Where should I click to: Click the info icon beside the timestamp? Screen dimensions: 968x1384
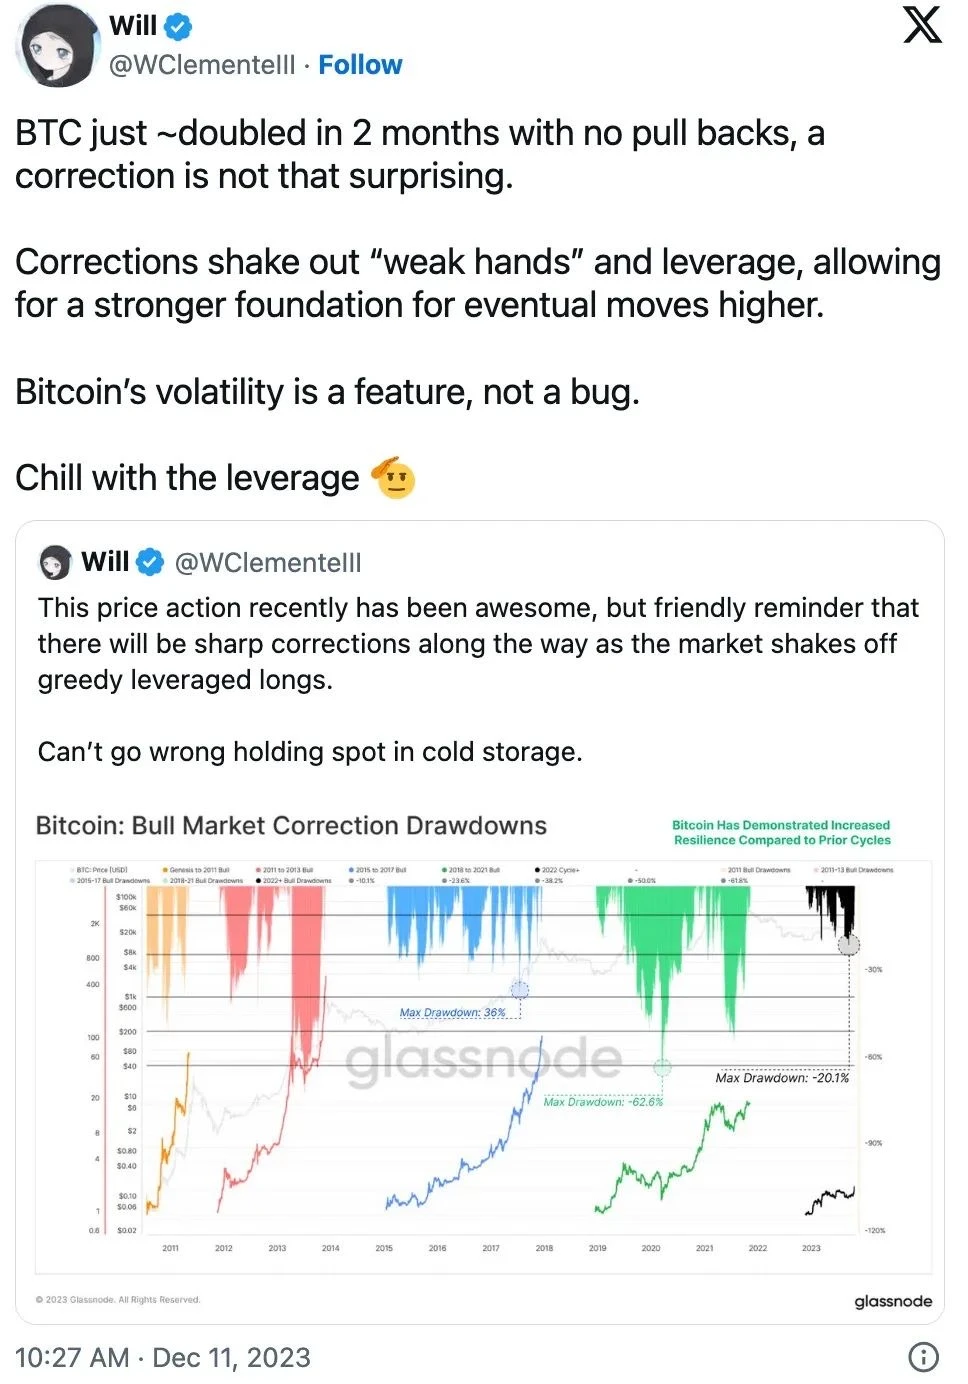point(923,1357)
